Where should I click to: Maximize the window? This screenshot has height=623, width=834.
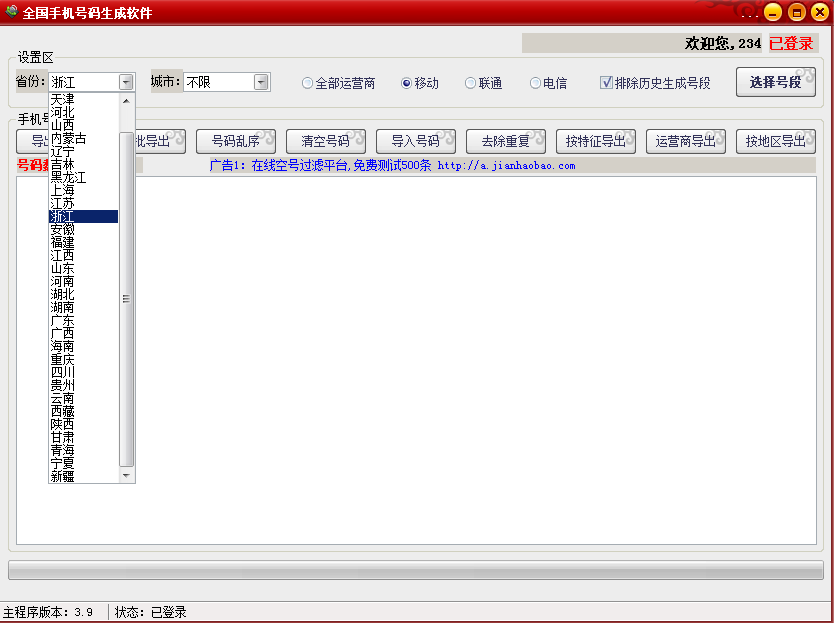(796, 12)
